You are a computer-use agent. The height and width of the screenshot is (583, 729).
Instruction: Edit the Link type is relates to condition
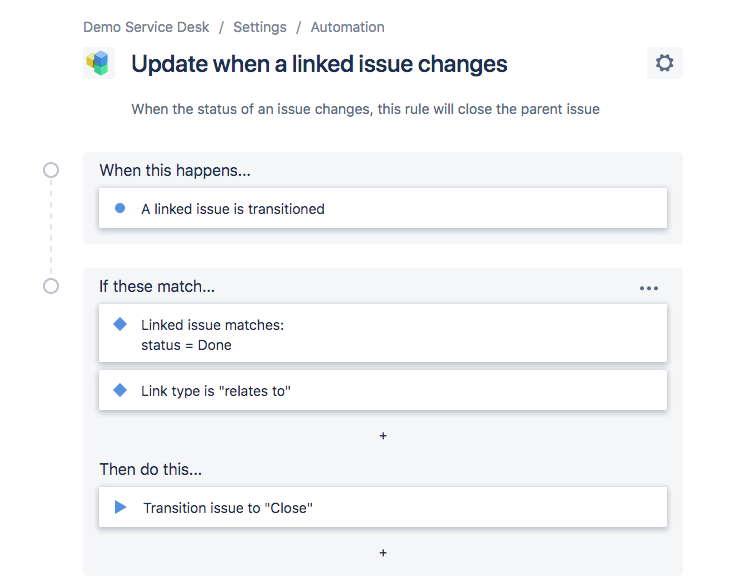383,391
